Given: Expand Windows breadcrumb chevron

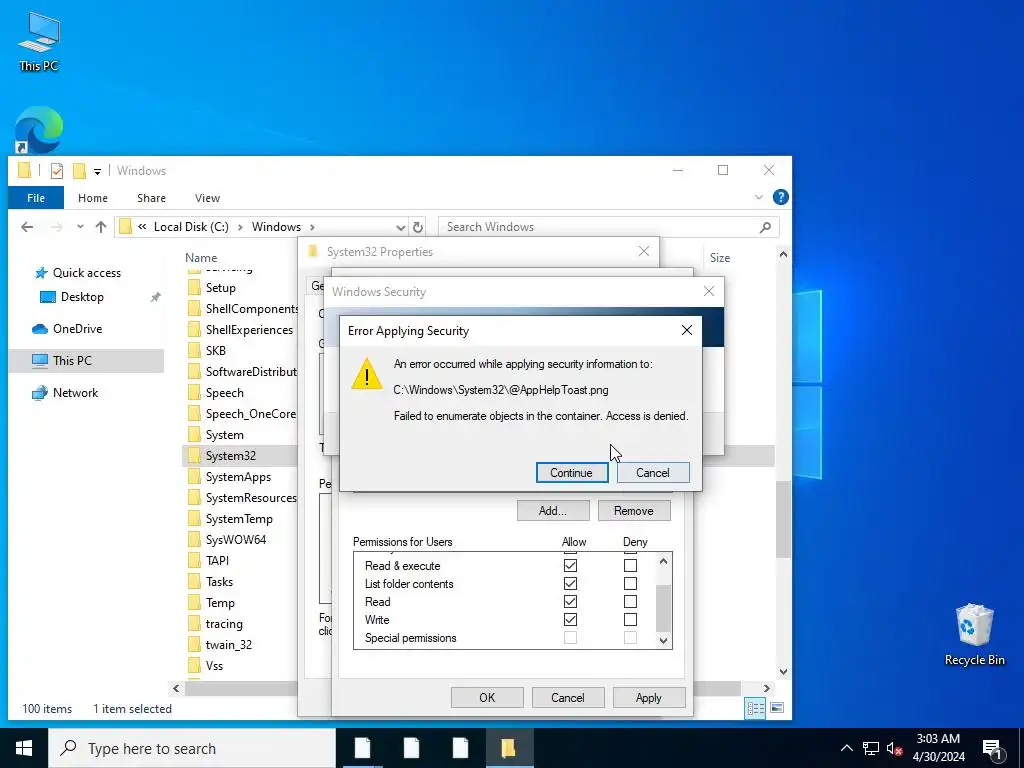Looking at the screenshot, I should [x=312, y=227].
